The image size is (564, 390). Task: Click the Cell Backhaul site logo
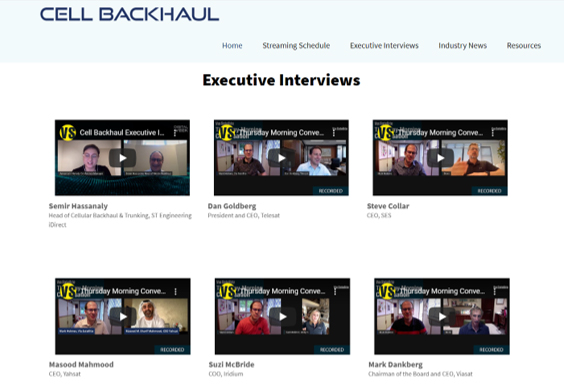(x=129, y=14)
